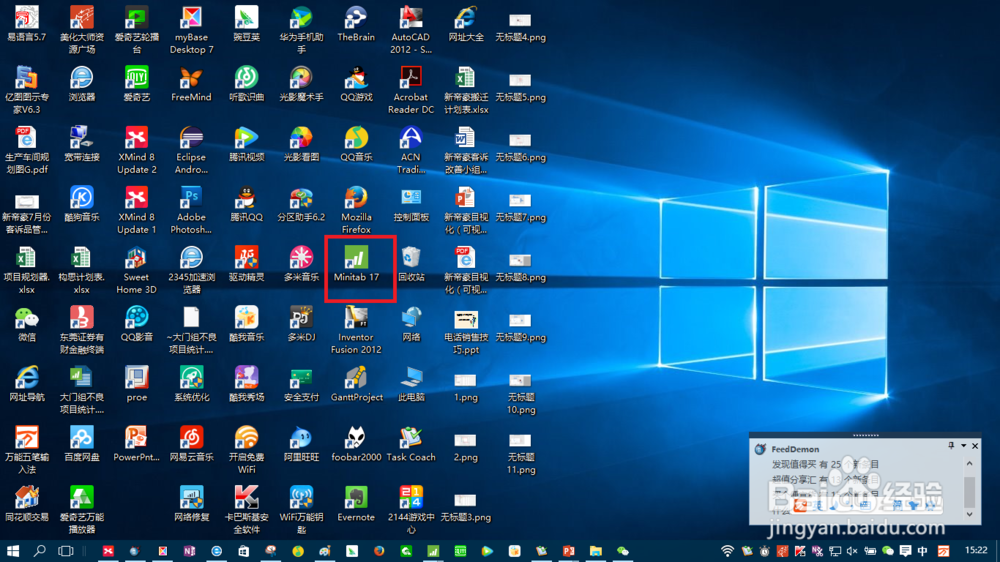Launch the XMind 8 Update 2 shortcut
Viewport: 1000px width, 562px height.
tap(136, 149)
